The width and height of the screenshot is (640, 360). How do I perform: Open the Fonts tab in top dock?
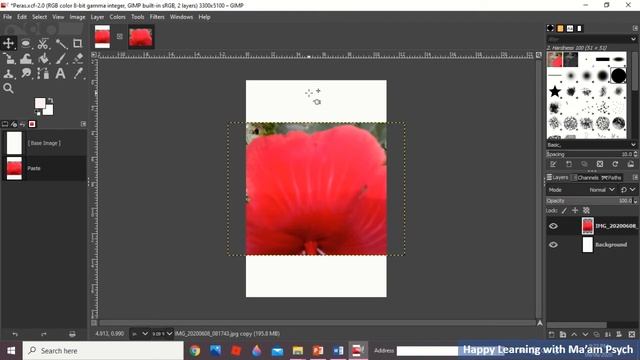pos(570,28)
